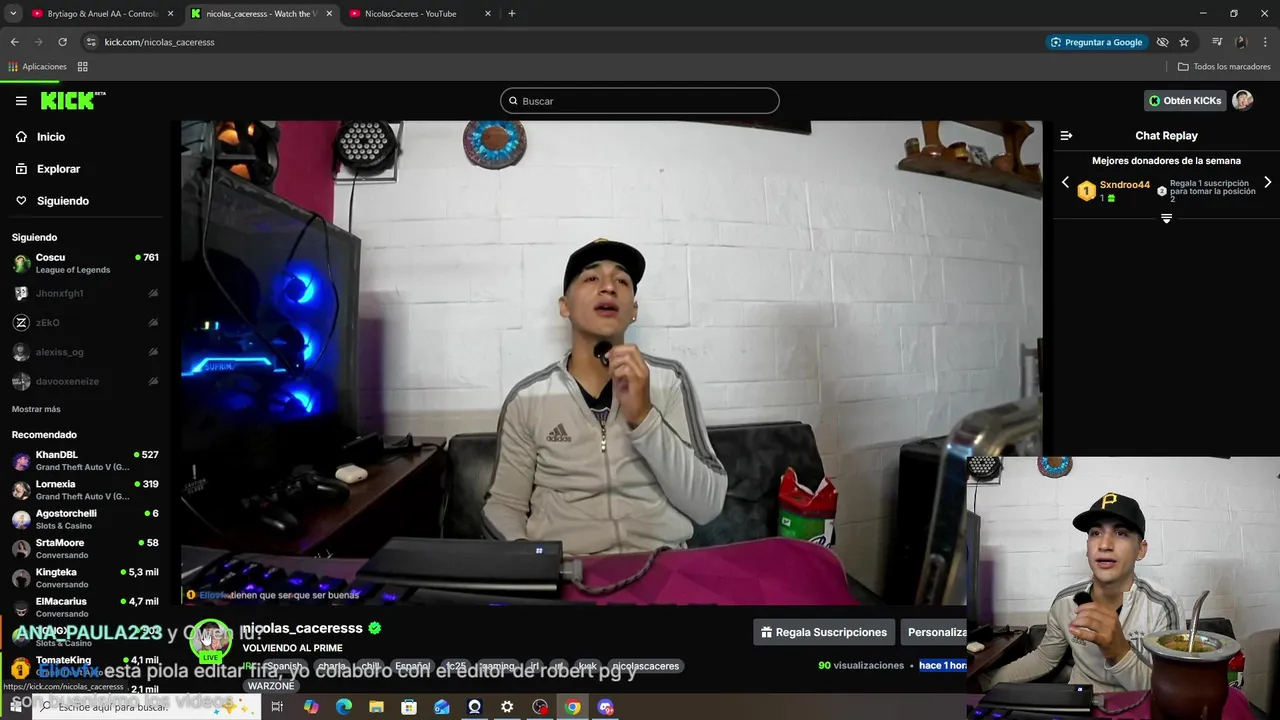This screenshot has width=1280, height=720.
Task: View site information icon in address bar
Action: pos(91,42)
